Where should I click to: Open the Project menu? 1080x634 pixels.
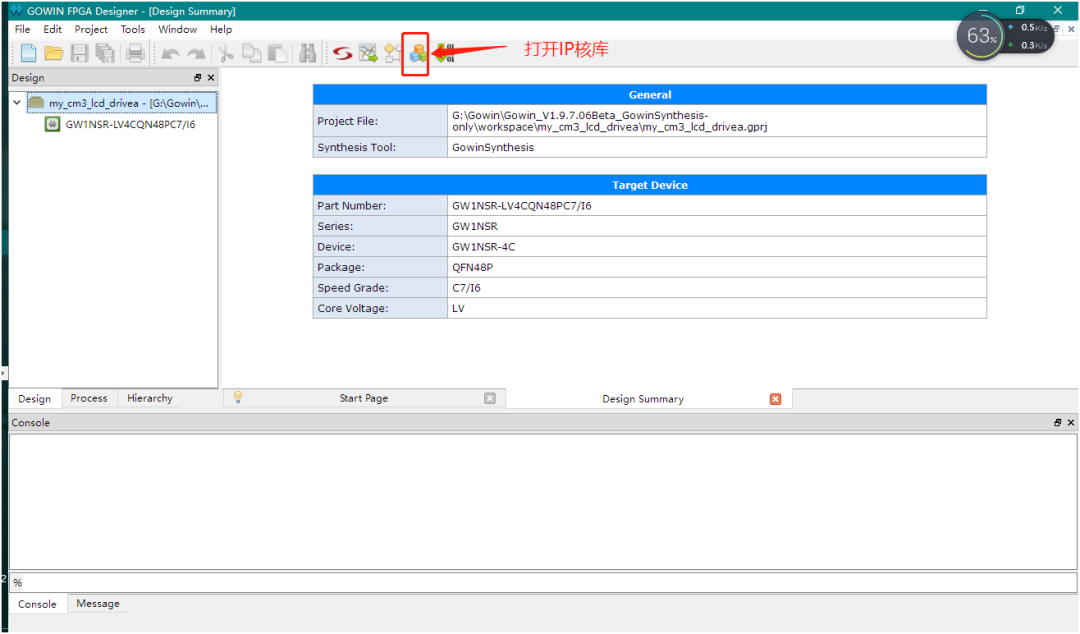(91, 29)
